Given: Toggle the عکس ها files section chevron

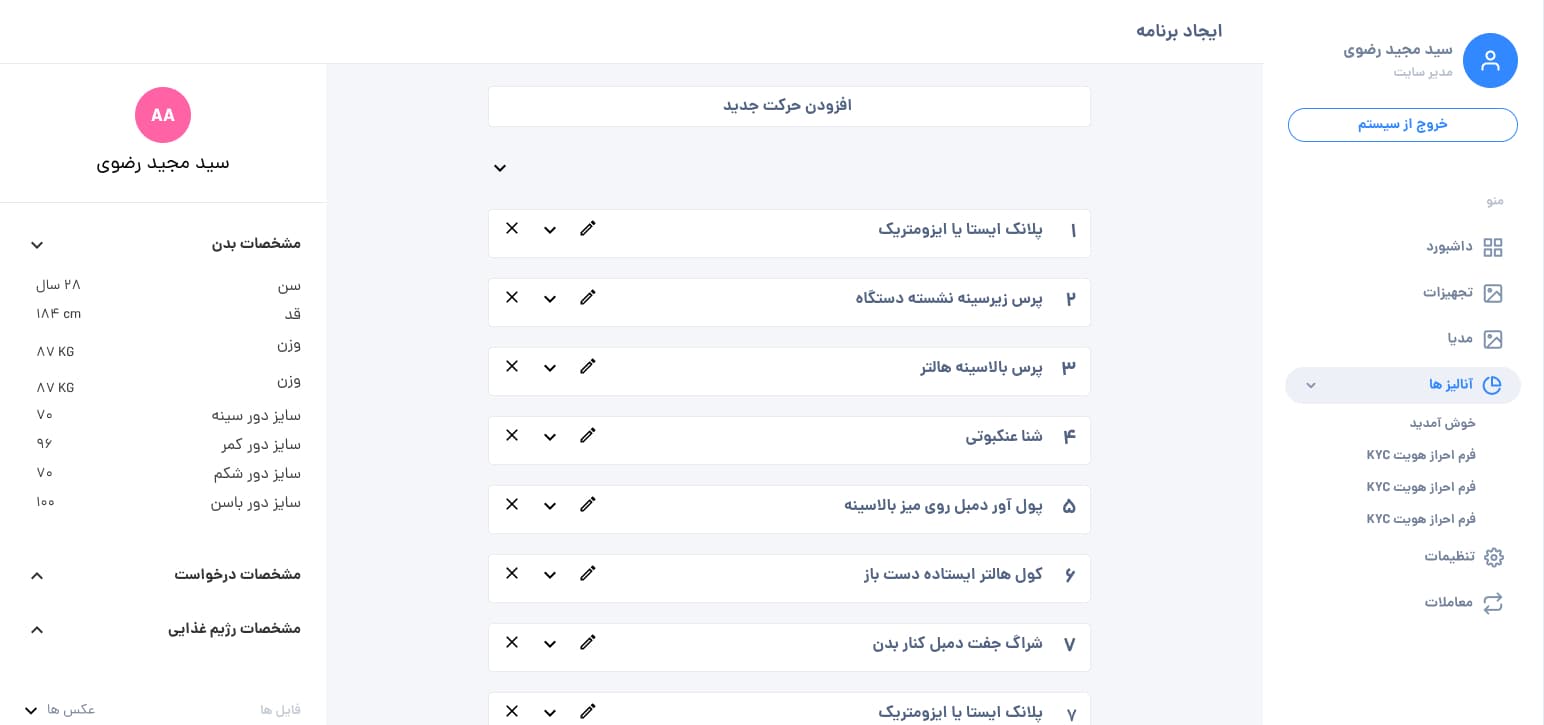Looking at the screenshot, I should (x=31, y=710).
